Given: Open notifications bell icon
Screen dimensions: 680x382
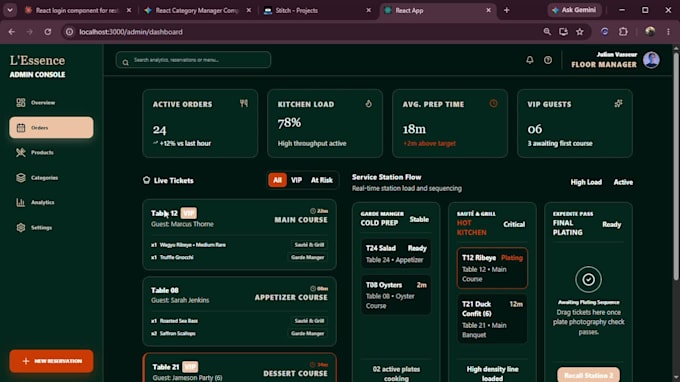Looking at the screenshot, I should [530, 60].
